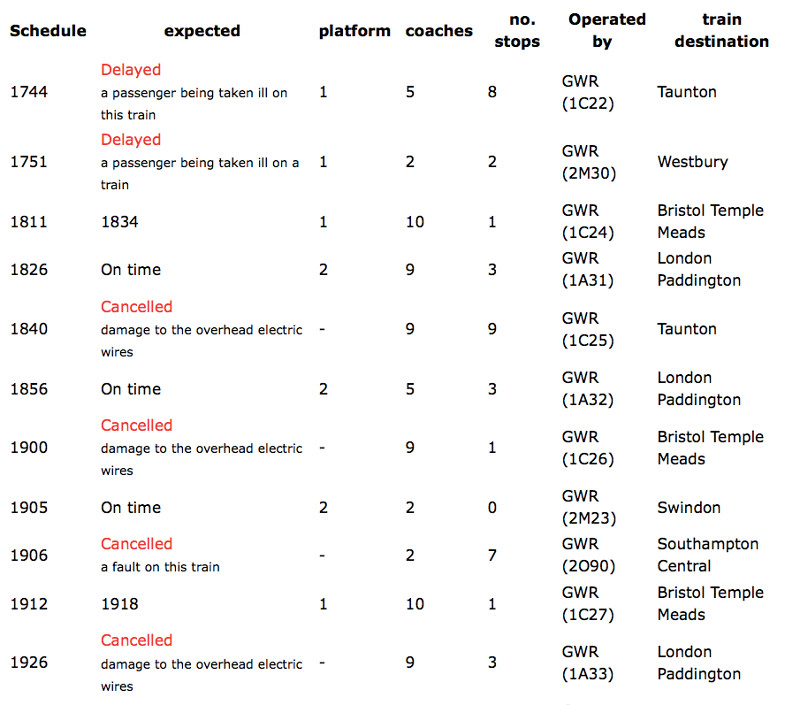Click the GWR (1A33) operator entry
The image size is (800, 705).
(x=588, y=663)
